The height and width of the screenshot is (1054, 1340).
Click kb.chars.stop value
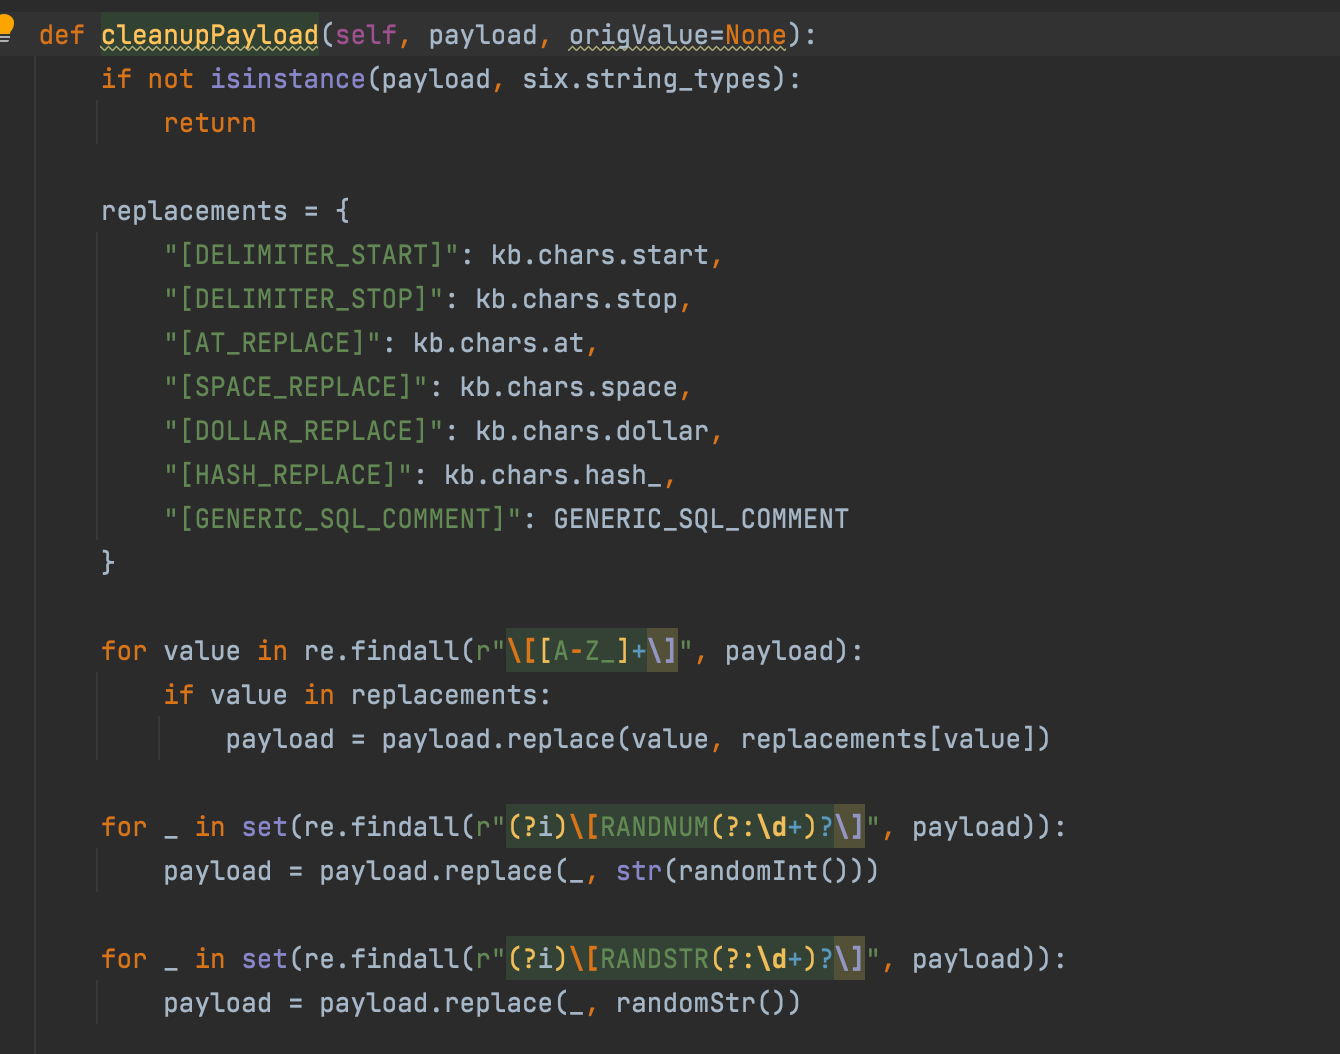click(x=576, y=300)
